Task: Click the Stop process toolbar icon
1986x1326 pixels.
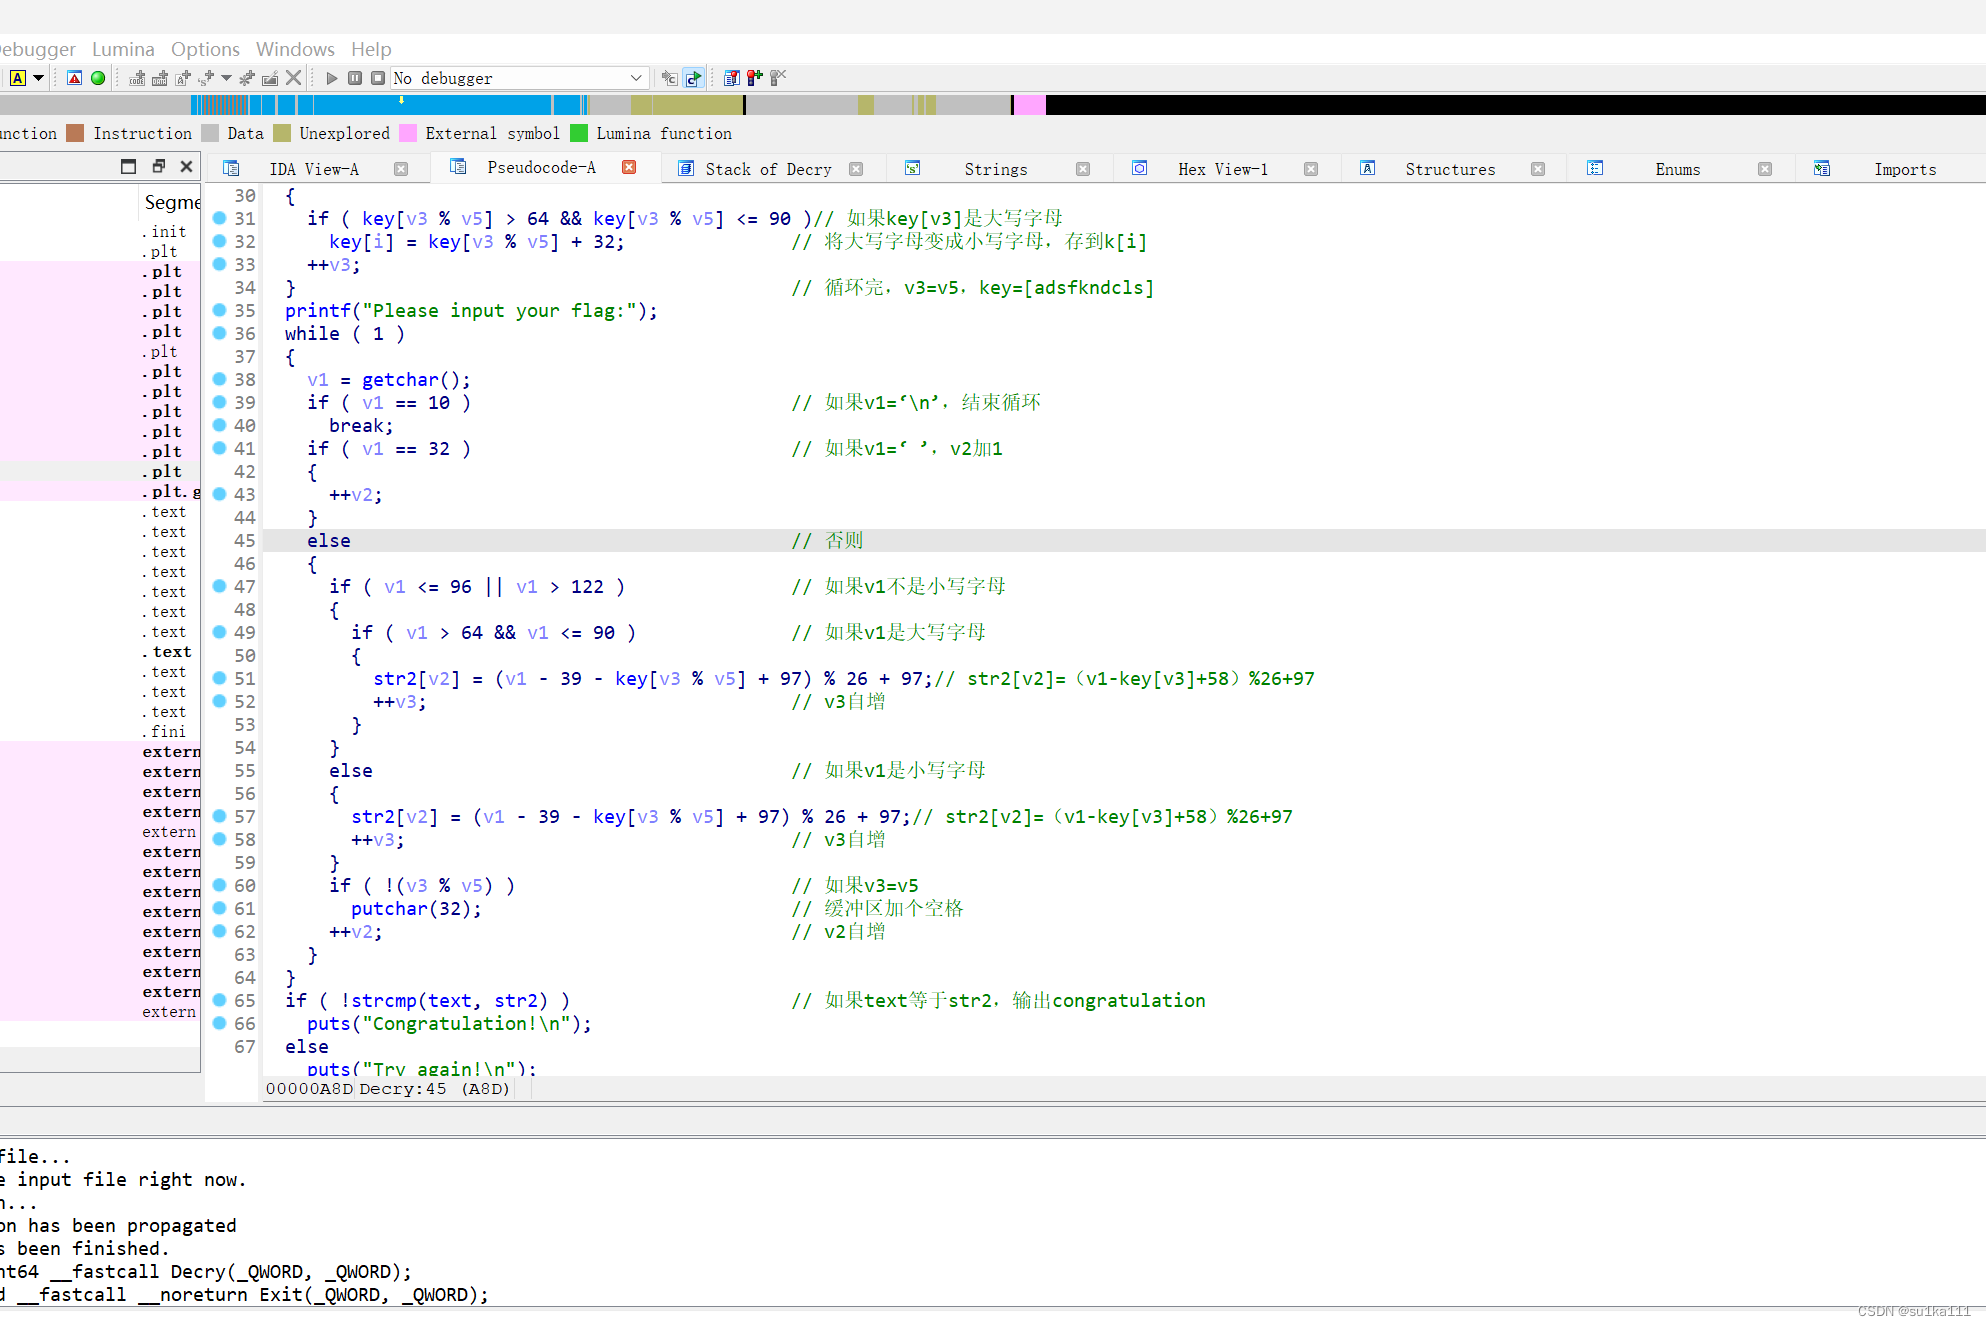Action: pyautogui.click(x=377, y=78)
